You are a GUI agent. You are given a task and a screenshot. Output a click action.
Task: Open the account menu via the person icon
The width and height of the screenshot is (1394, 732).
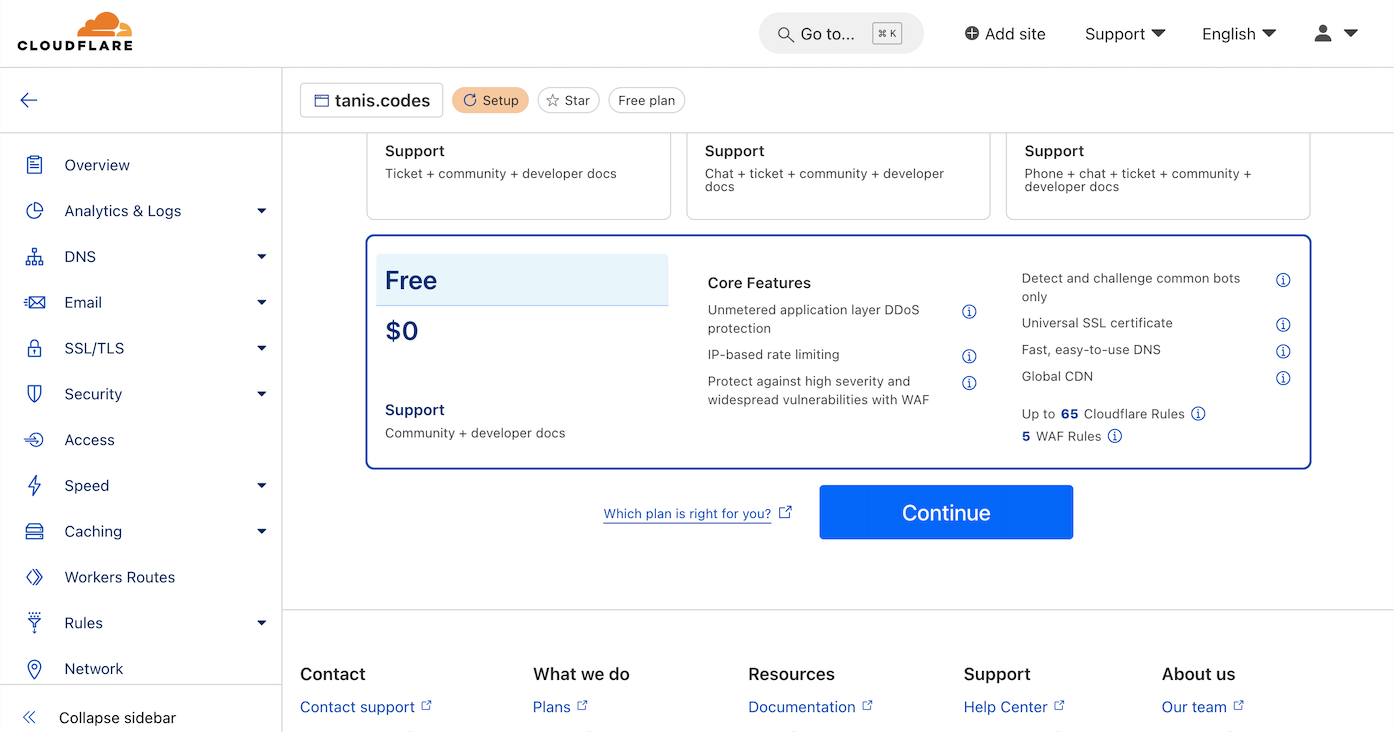coord(1321,33)
